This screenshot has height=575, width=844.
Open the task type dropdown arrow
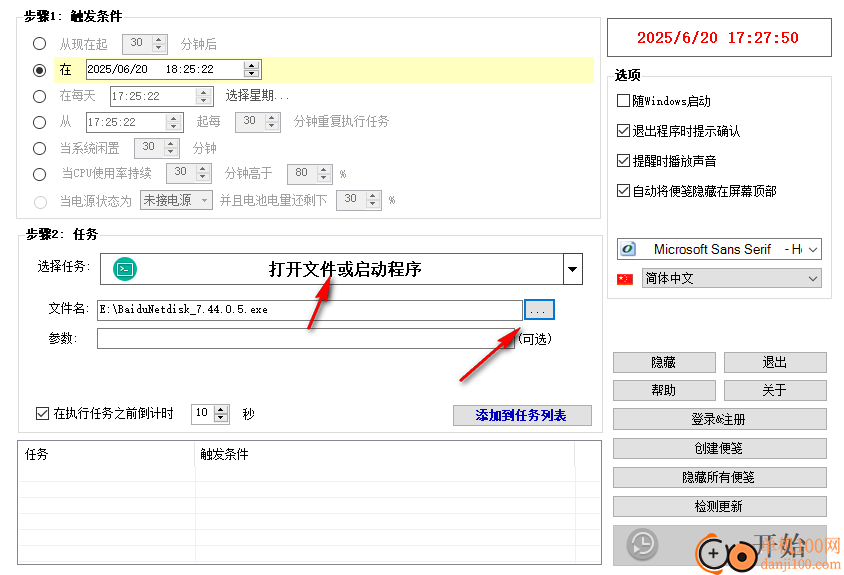[x=573, y=269]
